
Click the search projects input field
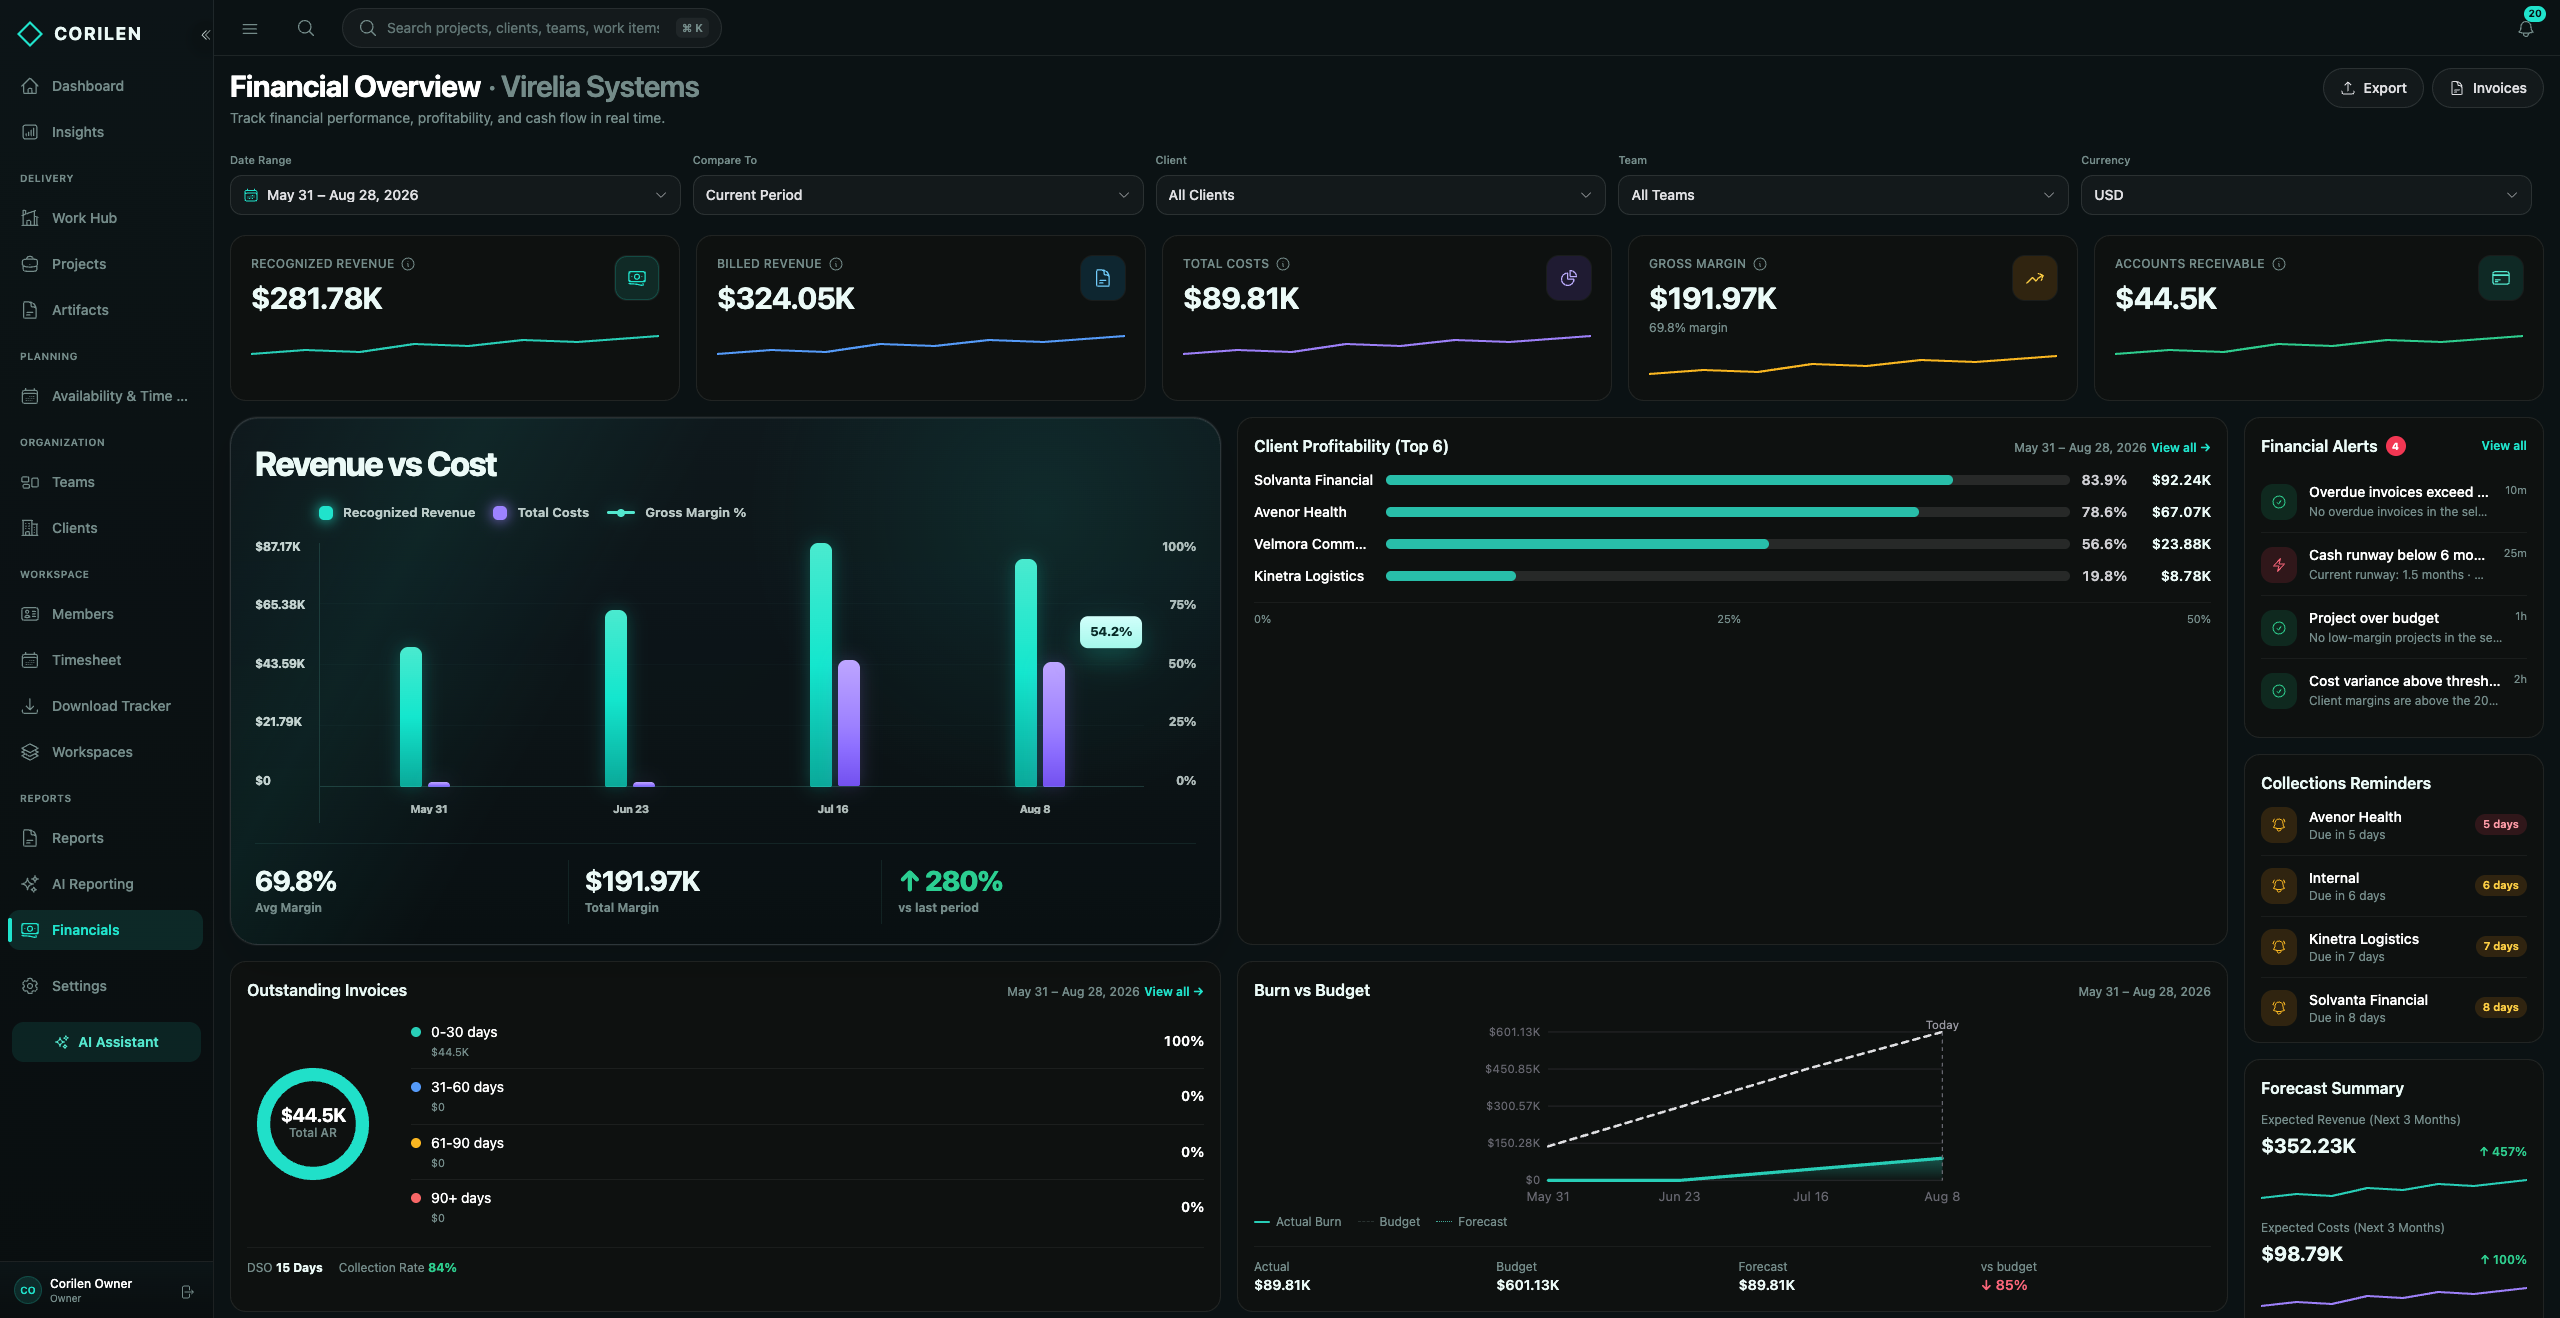point(531,28)
